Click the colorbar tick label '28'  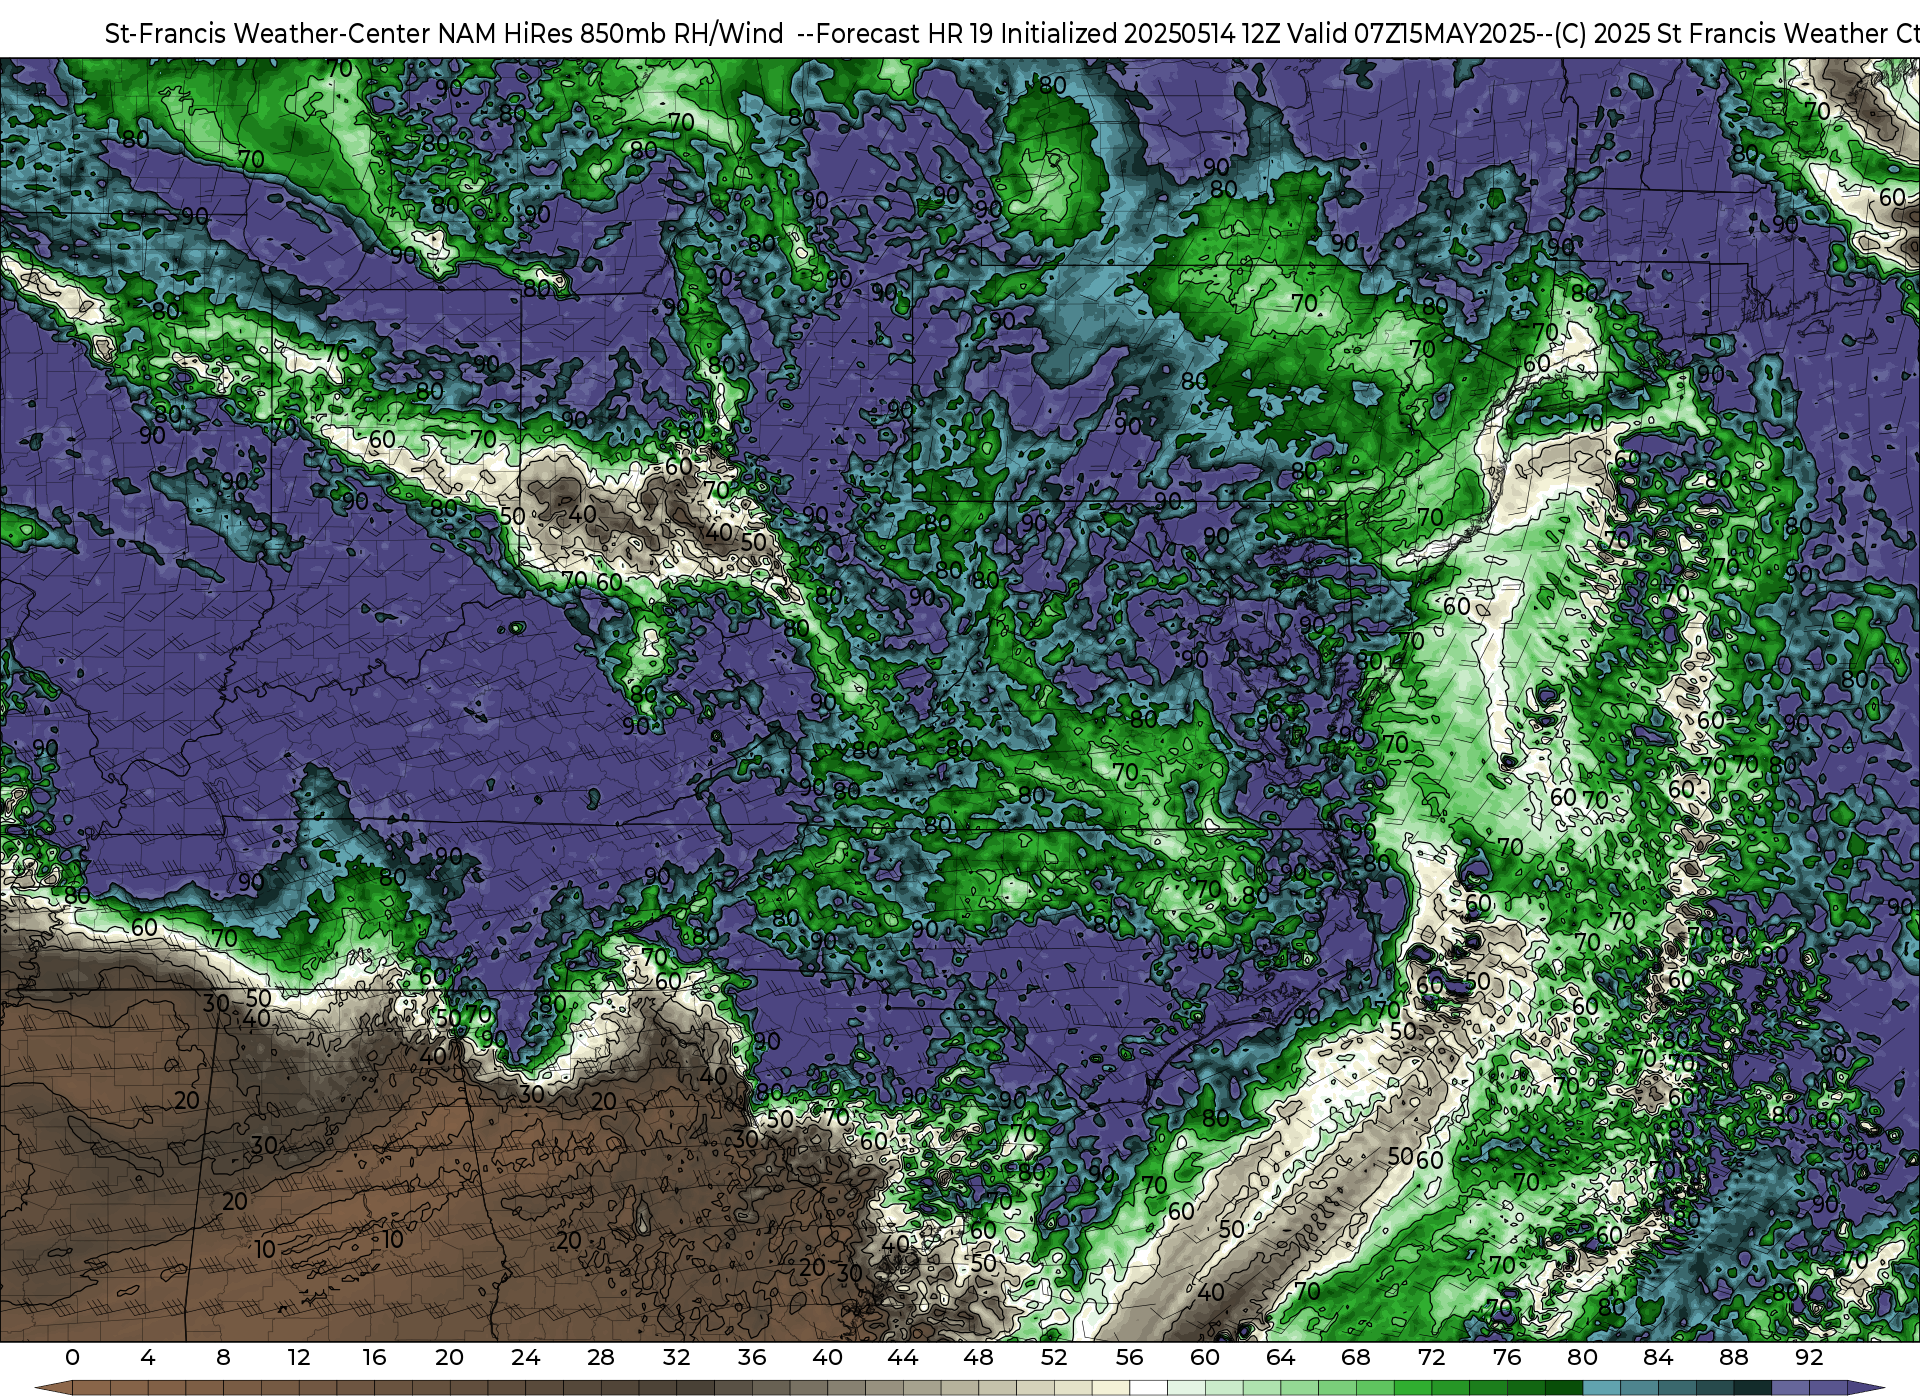pyautogui.click(x=601, y=1358)
